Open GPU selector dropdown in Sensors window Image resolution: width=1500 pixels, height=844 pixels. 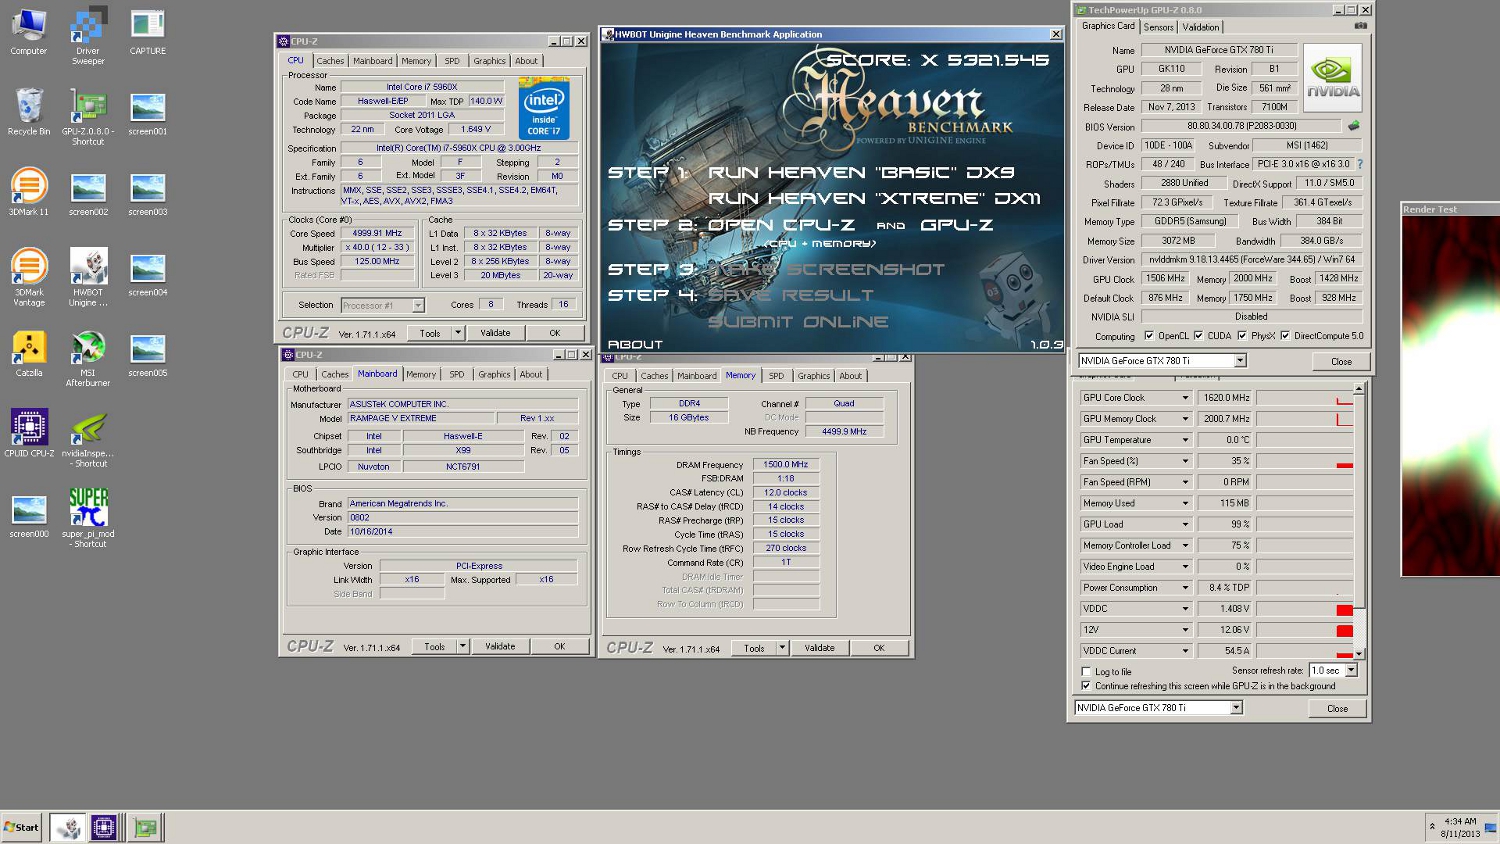(1236, 708)
